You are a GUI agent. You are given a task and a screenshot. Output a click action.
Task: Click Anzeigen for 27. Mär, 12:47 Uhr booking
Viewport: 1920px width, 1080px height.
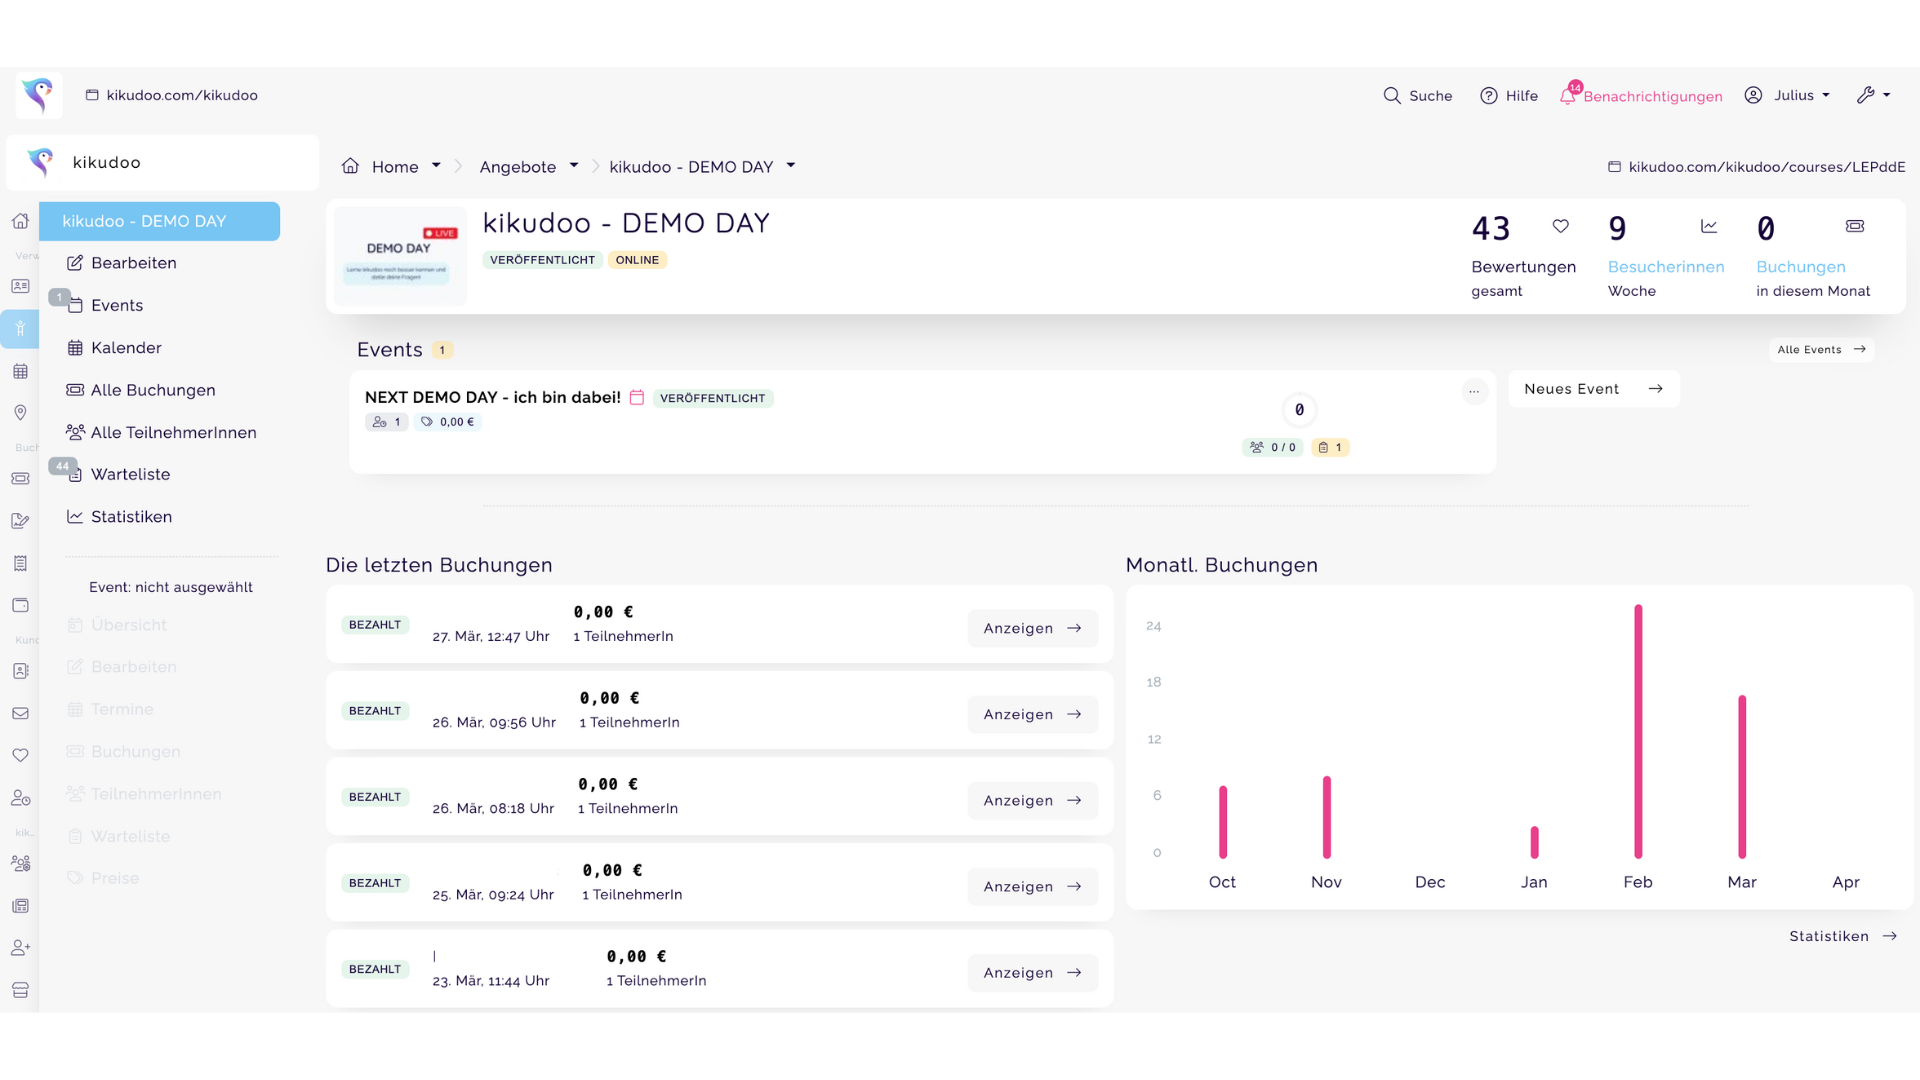pos(1032,628)
